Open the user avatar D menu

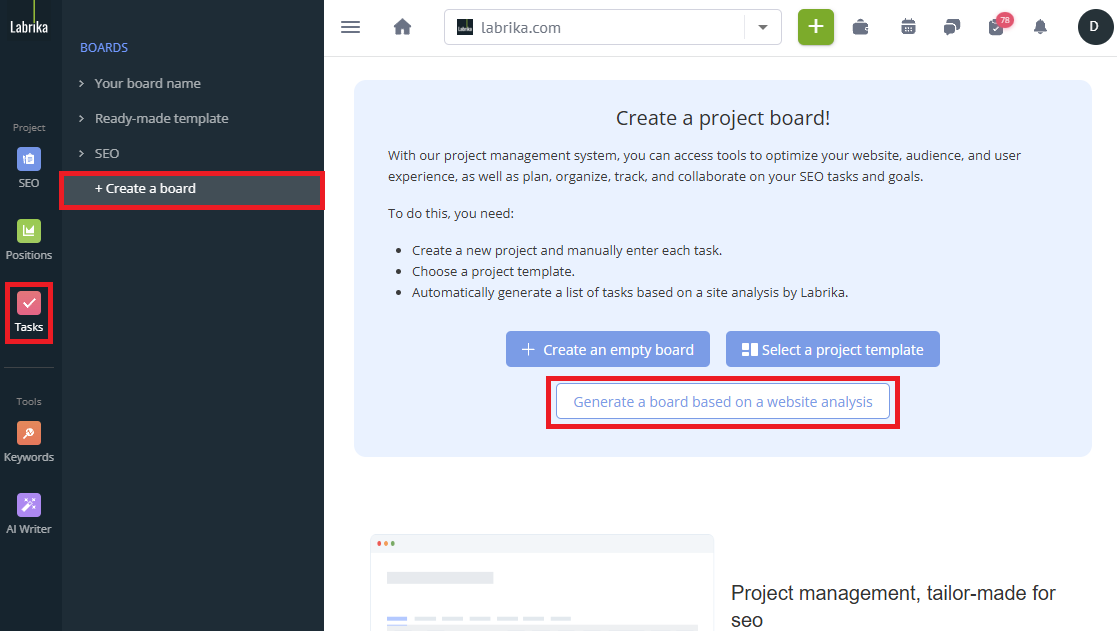(x=1094, y=27)
